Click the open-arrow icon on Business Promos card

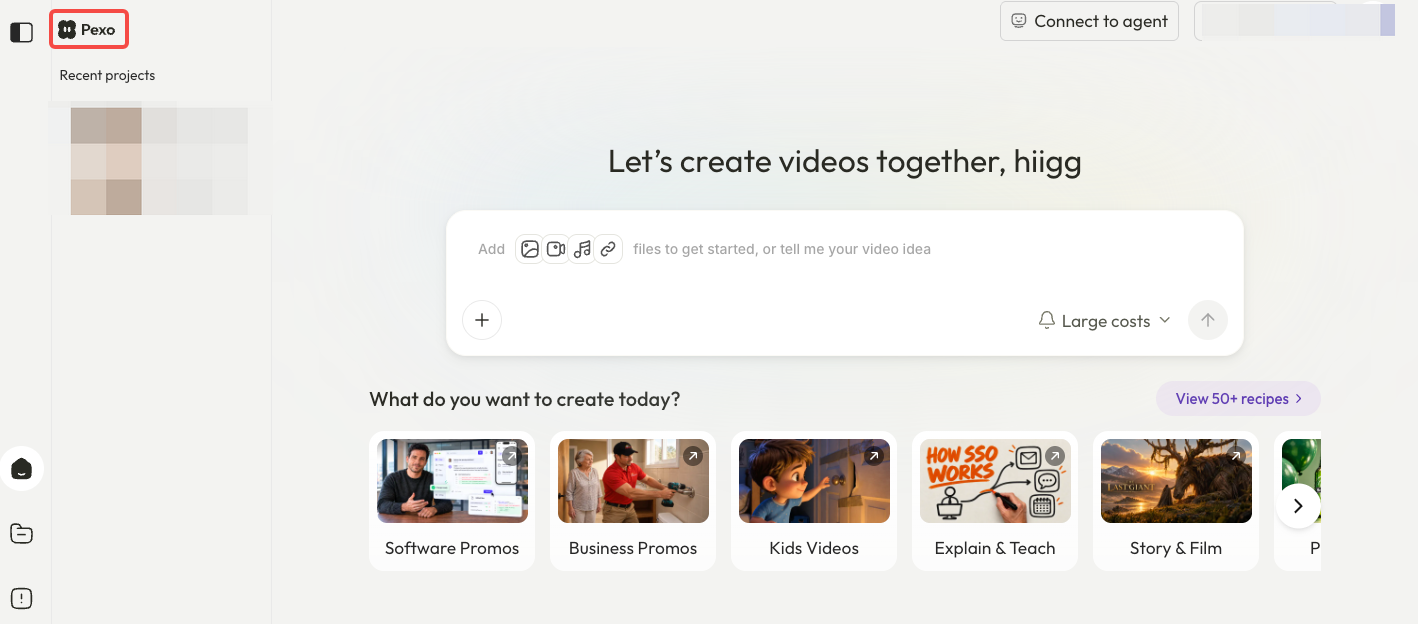(x=692, y=455)
